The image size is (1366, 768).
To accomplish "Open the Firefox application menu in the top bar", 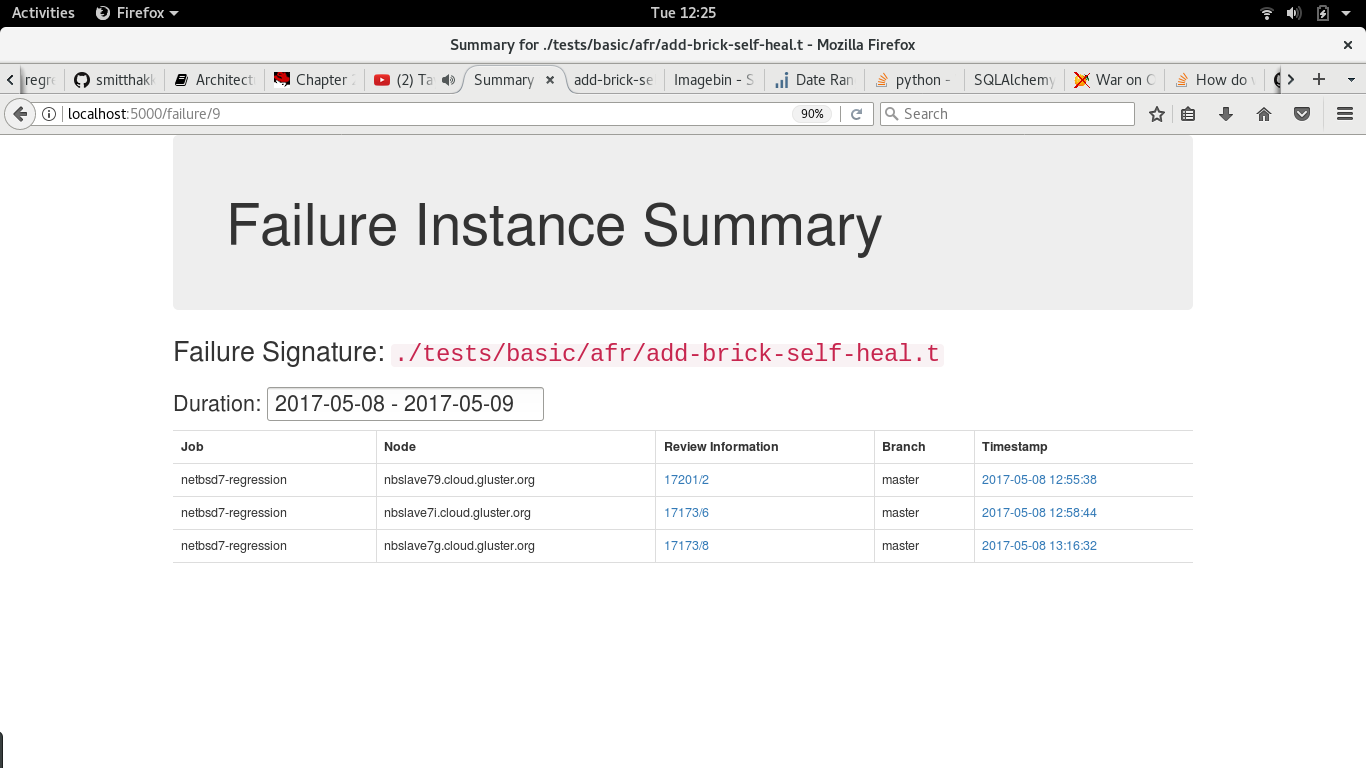I will (x=137, y=13).
